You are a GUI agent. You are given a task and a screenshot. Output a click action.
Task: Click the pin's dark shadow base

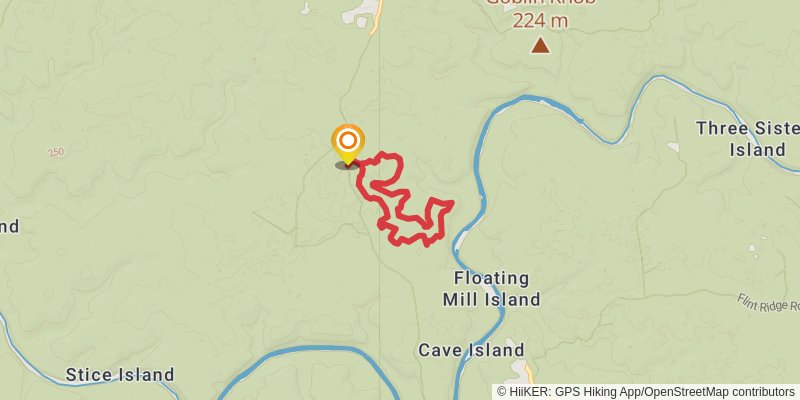click(347, 165)
